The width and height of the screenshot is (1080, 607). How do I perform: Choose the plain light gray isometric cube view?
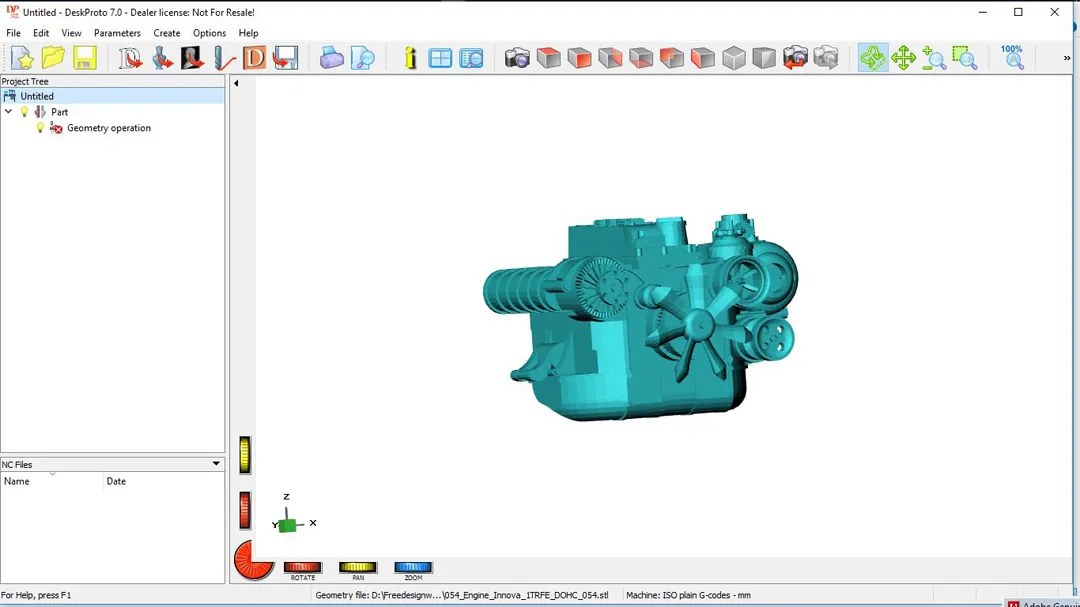(734, 58)
